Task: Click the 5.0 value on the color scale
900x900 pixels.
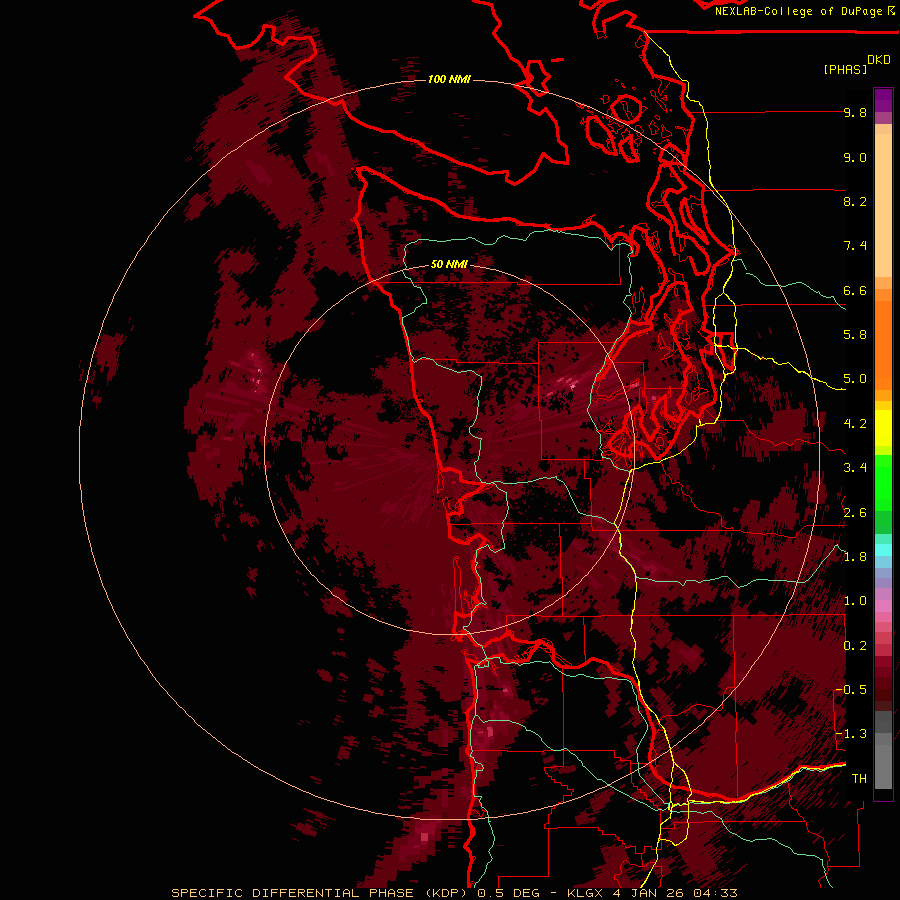Action: (855, 379)
